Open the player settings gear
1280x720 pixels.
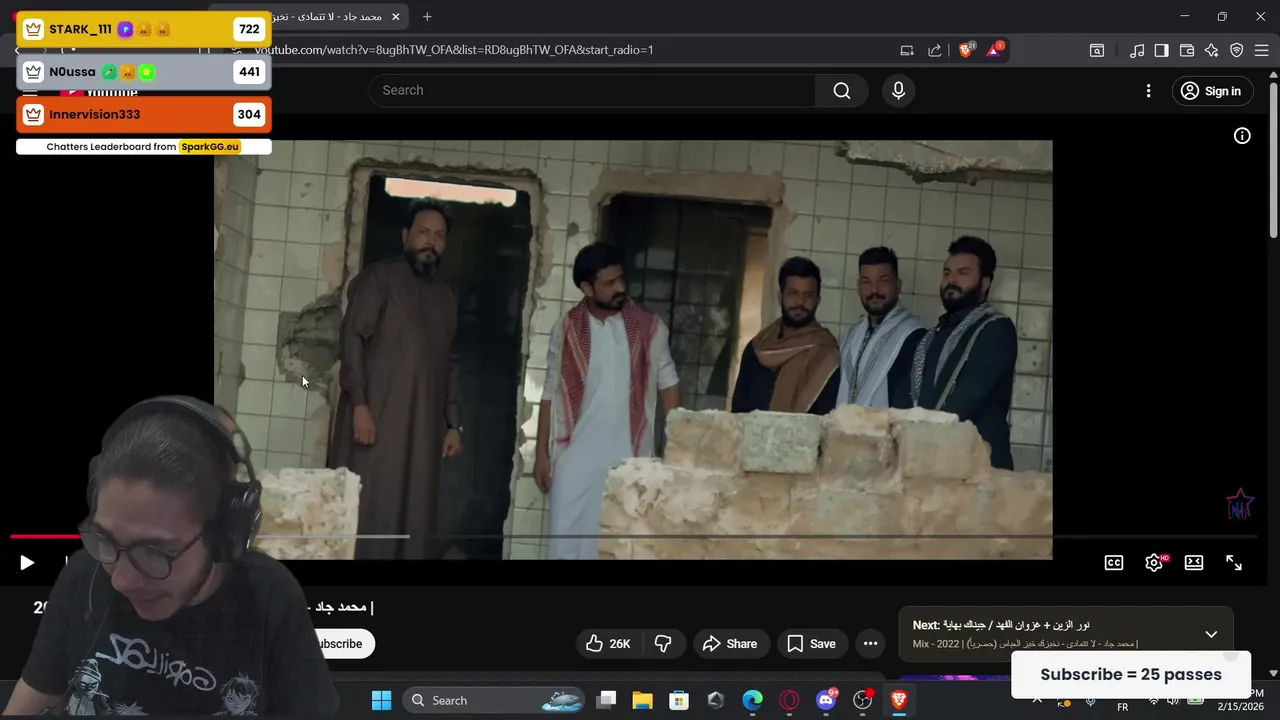coord(1154,563)
